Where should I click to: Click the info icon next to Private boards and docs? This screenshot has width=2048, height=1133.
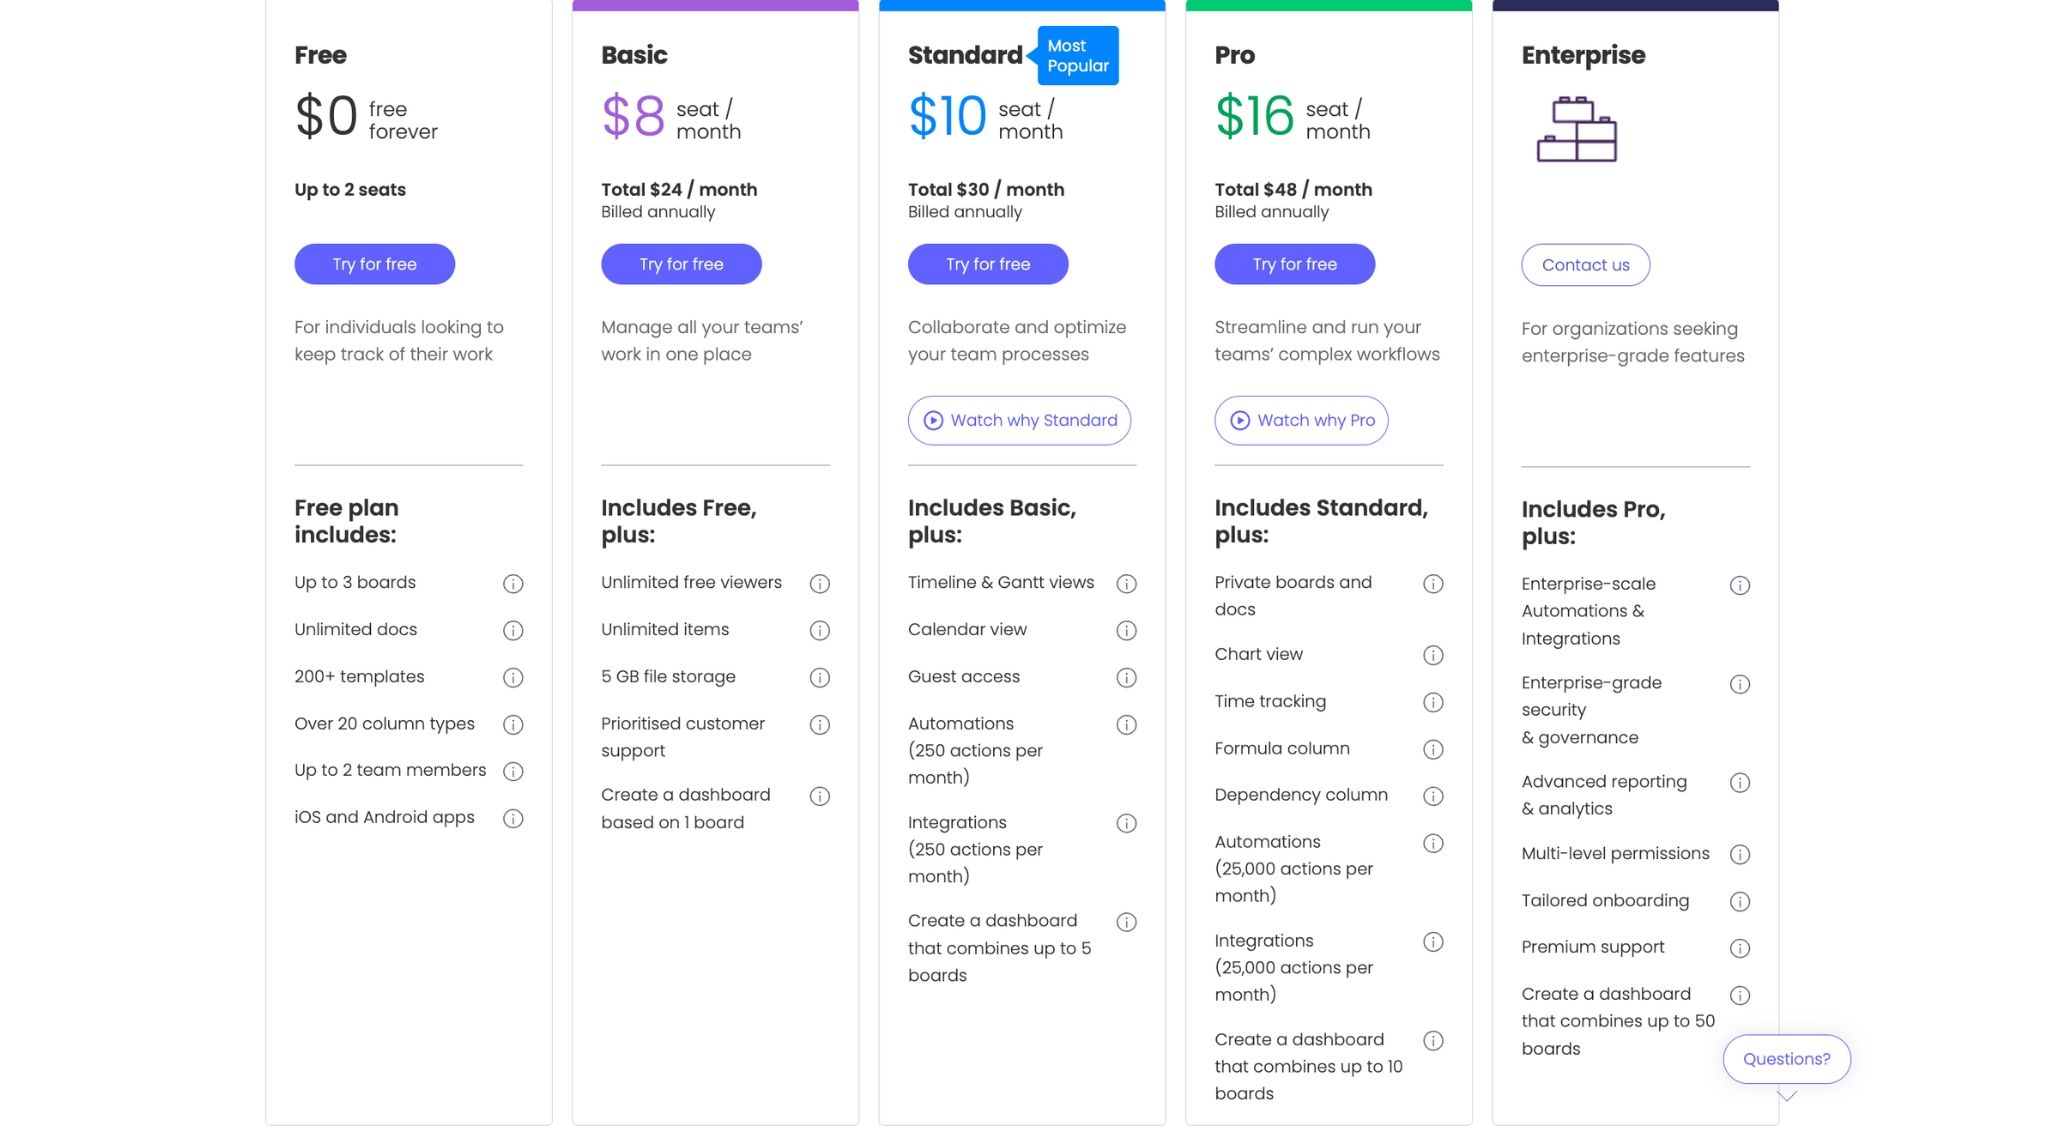(1433, 583)
